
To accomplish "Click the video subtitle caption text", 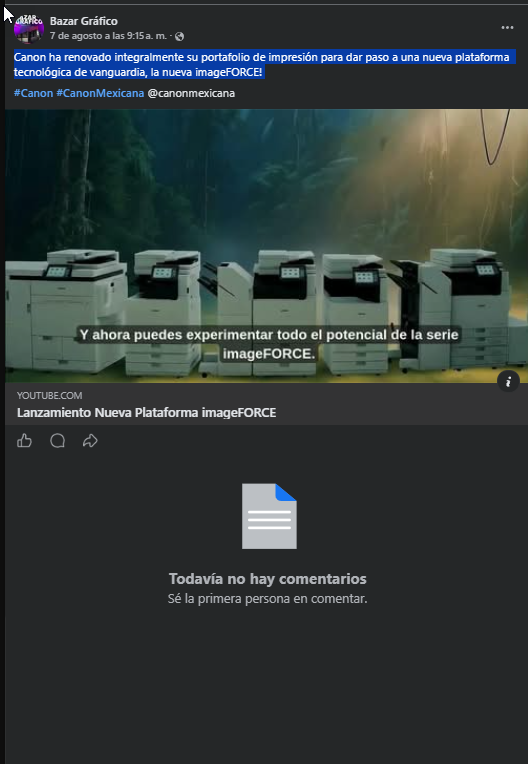I will (x=269, y=344).
